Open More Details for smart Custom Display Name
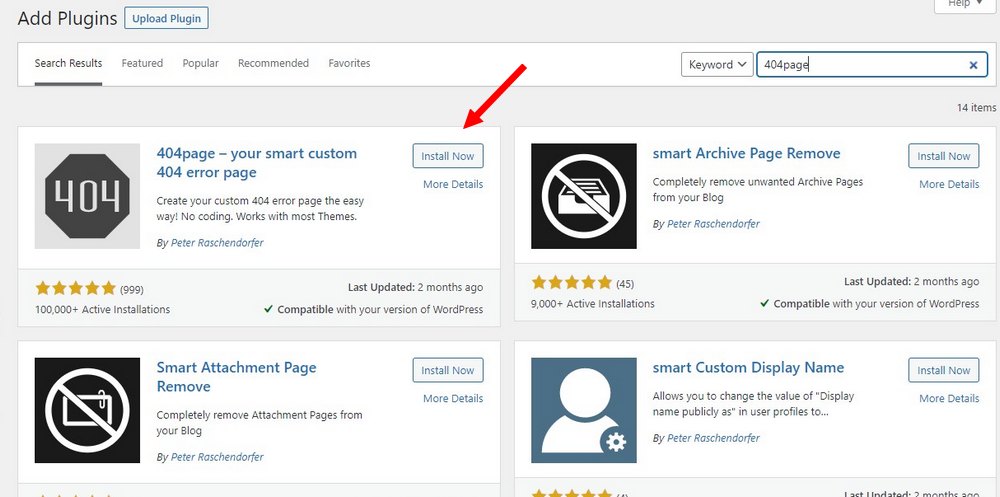The image size is (1000, 497). (949, 399)
